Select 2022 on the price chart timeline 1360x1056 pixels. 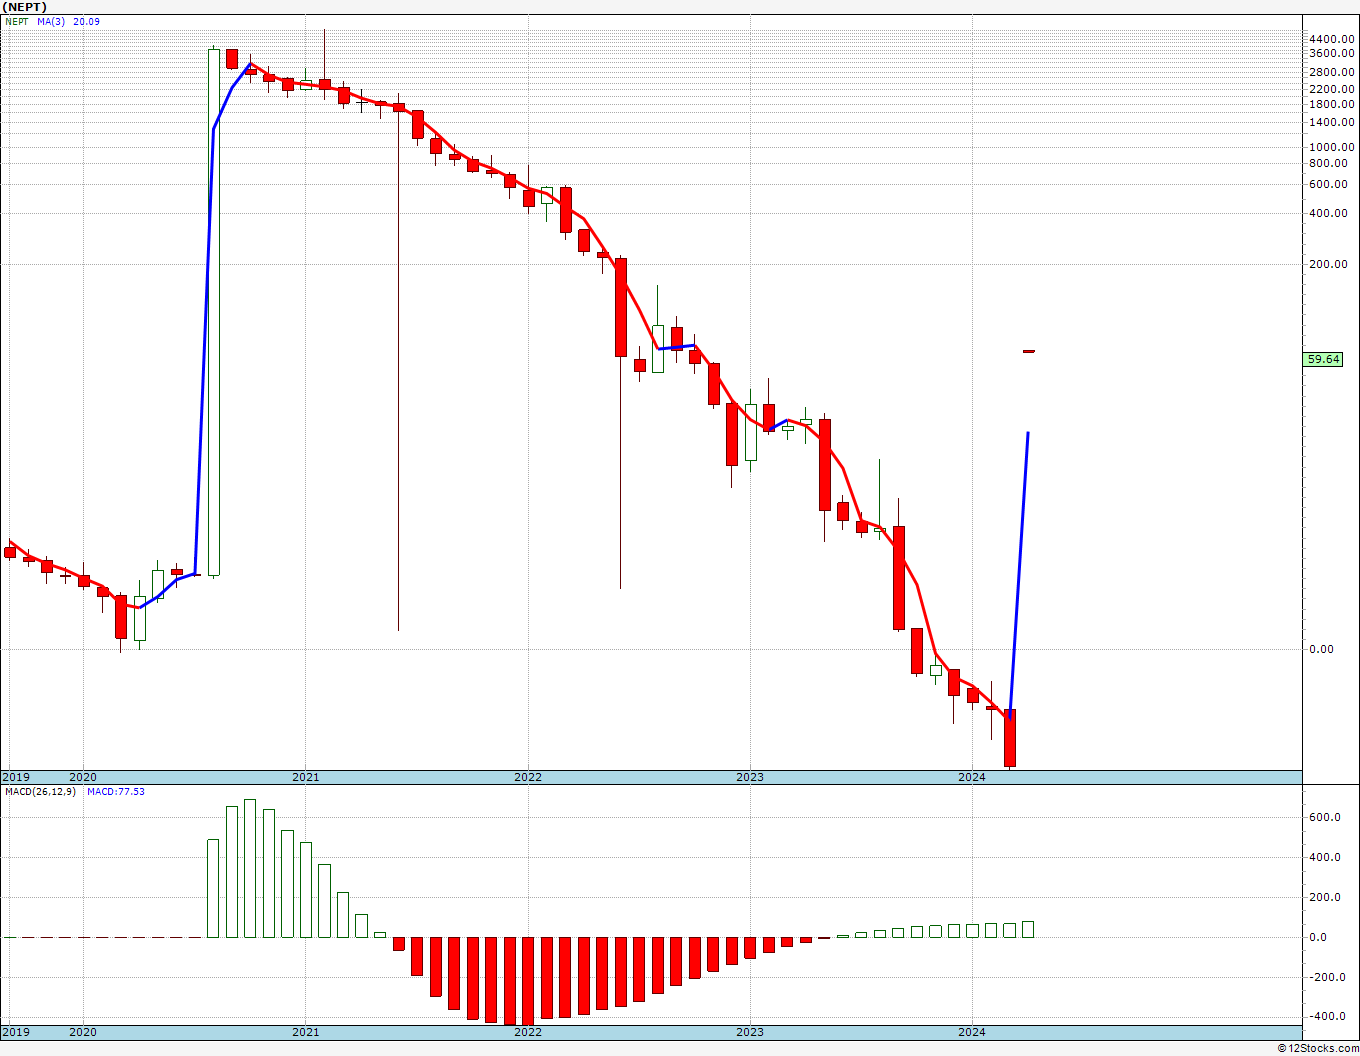coord(527,777)
